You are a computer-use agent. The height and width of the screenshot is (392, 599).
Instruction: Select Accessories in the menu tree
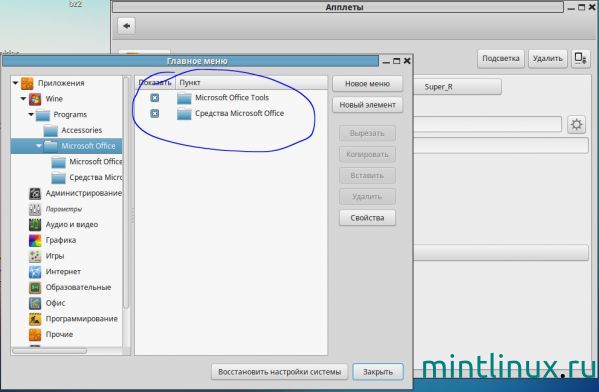tap(82, 130)
